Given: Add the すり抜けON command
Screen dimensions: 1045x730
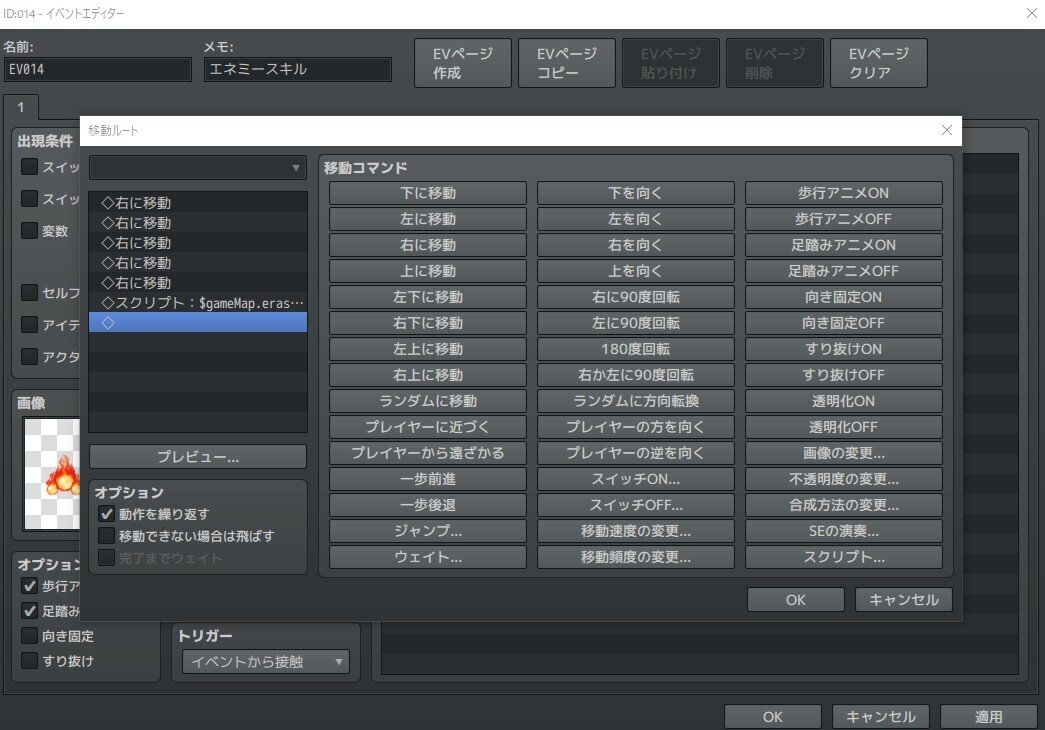Looking at the screenshot, I should tap(845, 348).
